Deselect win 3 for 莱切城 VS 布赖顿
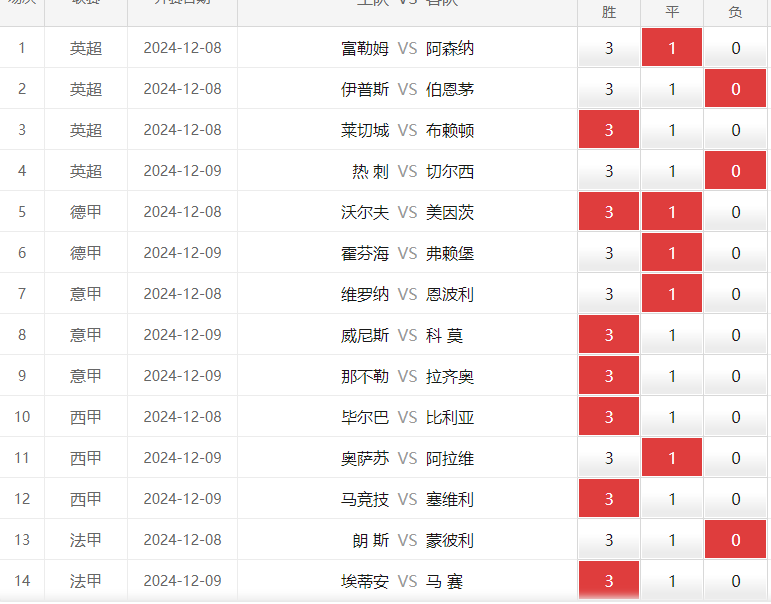The image size is (771, 604). coord(609,129)
